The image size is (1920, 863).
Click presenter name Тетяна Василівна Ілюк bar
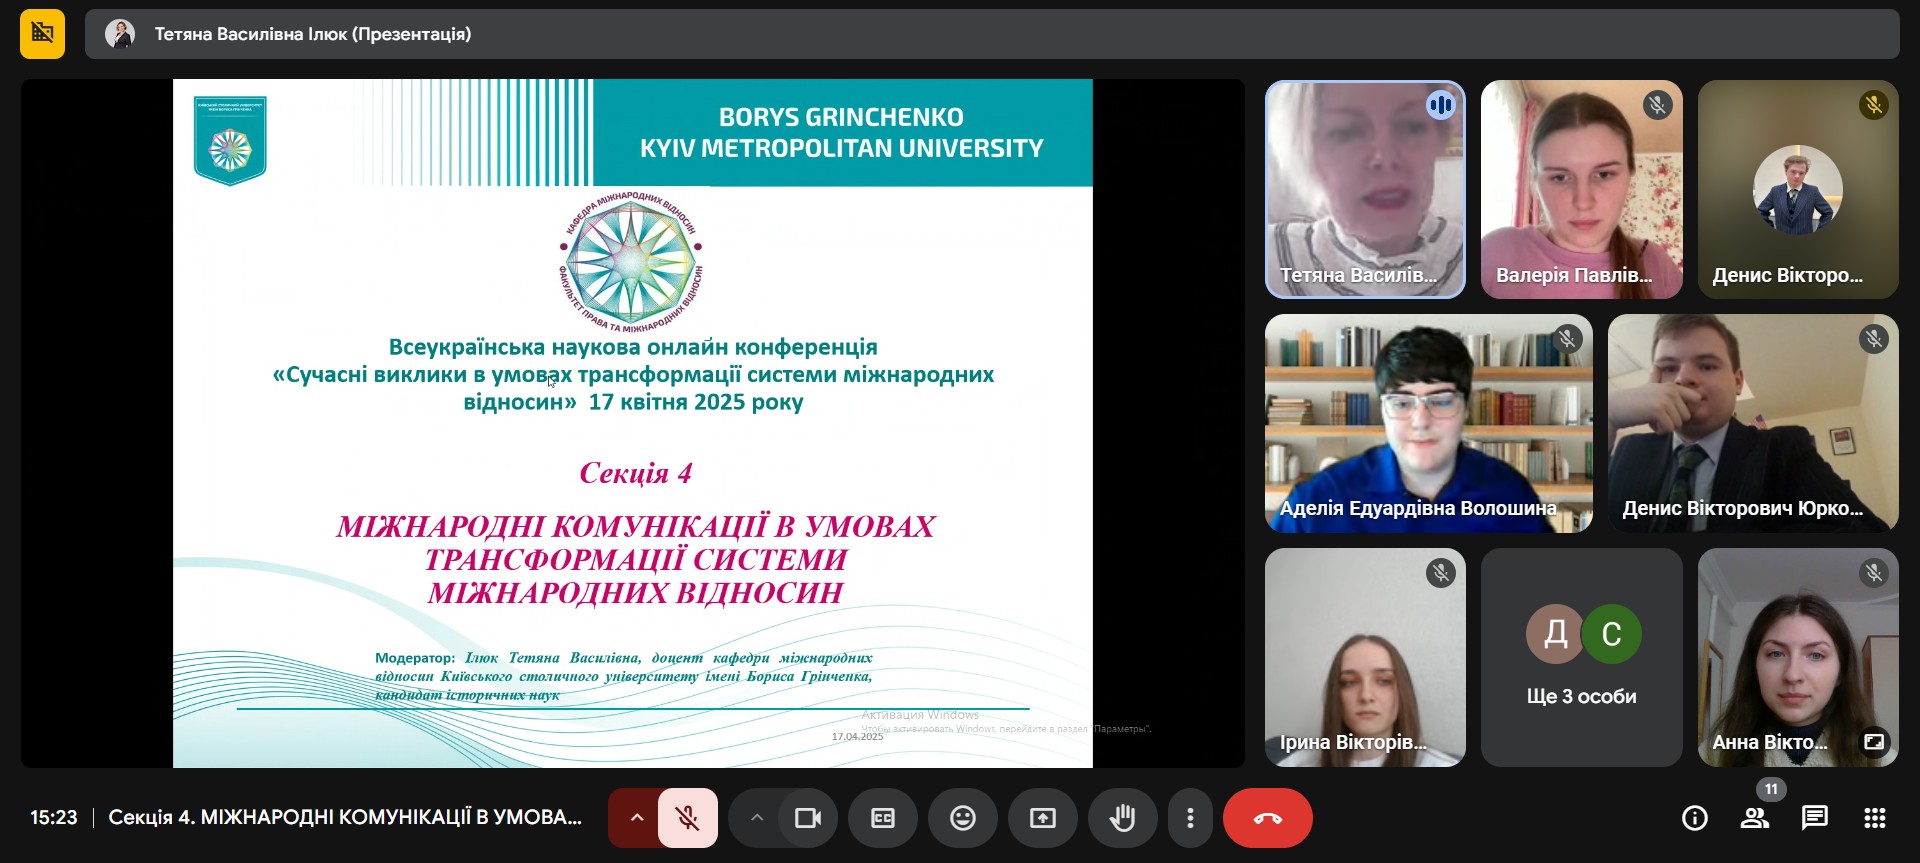click(312, 34)
